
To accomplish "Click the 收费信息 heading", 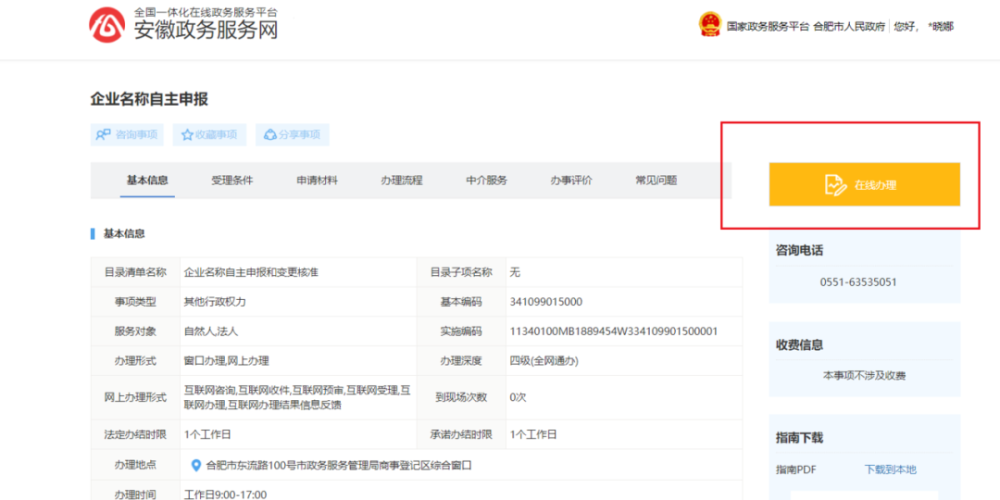I will [799, 345].
